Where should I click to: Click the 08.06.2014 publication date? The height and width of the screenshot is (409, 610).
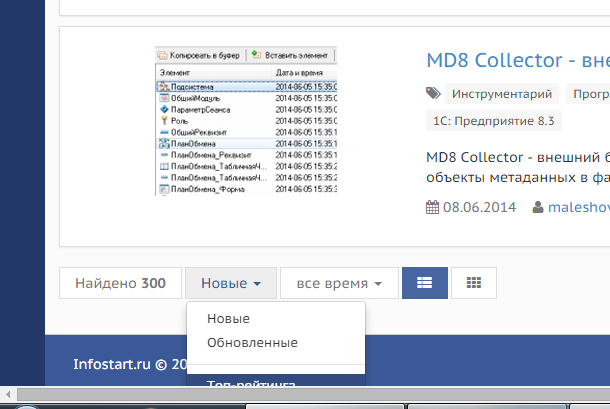pos(479,207)
